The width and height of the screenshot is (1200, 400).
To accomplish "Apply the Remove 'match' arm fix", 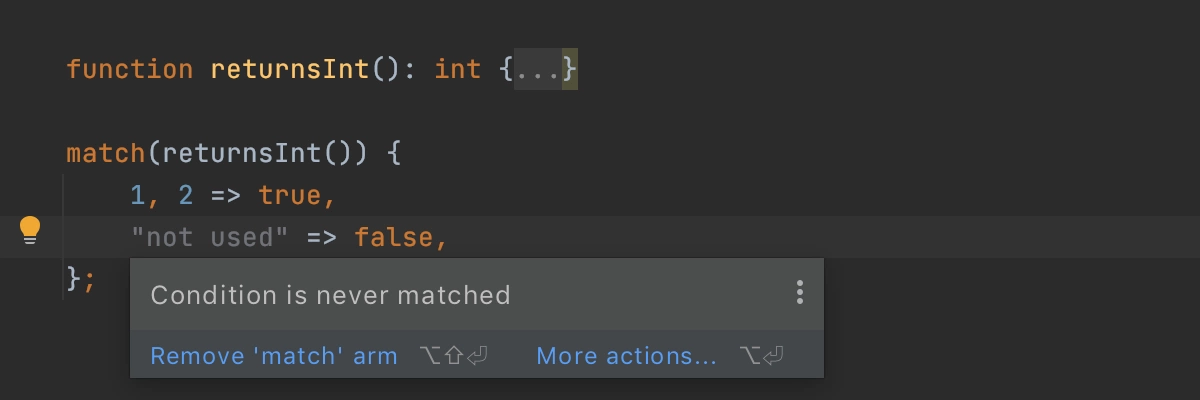I will click(x=274, y=356).
